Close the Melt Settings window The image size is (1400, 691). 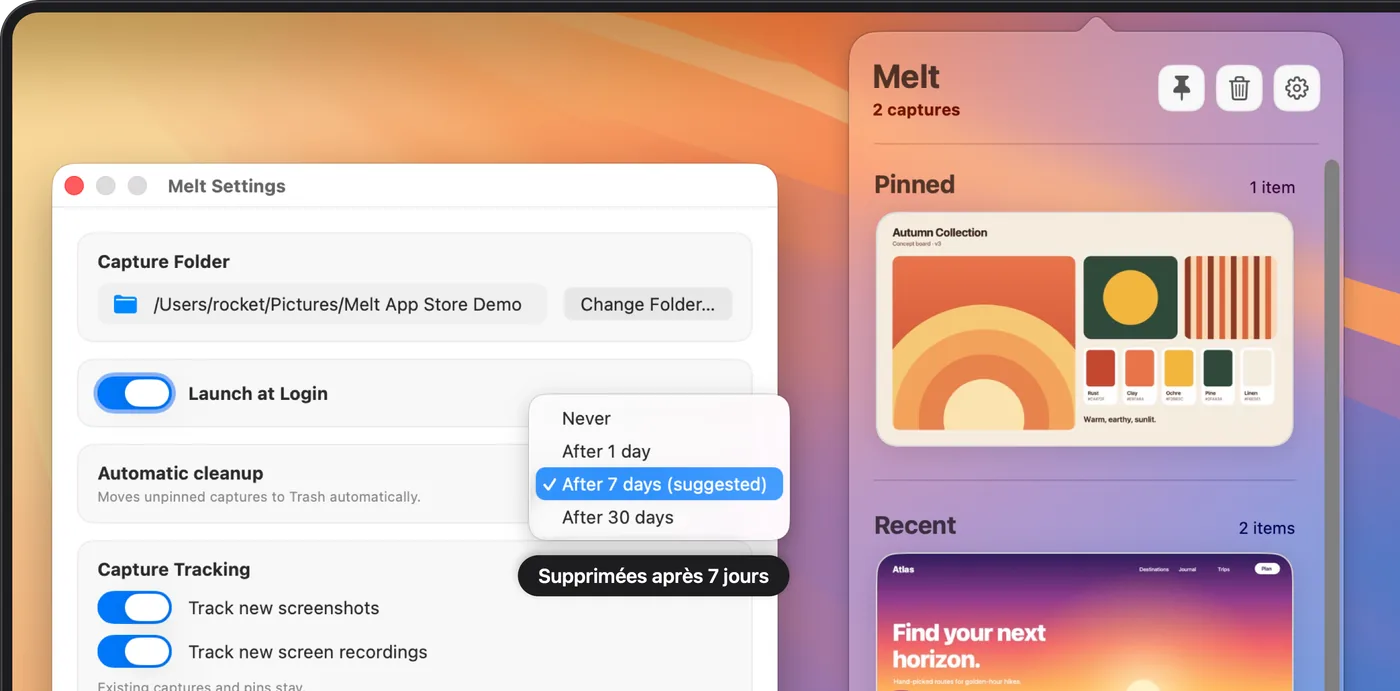tap(74, 186)
